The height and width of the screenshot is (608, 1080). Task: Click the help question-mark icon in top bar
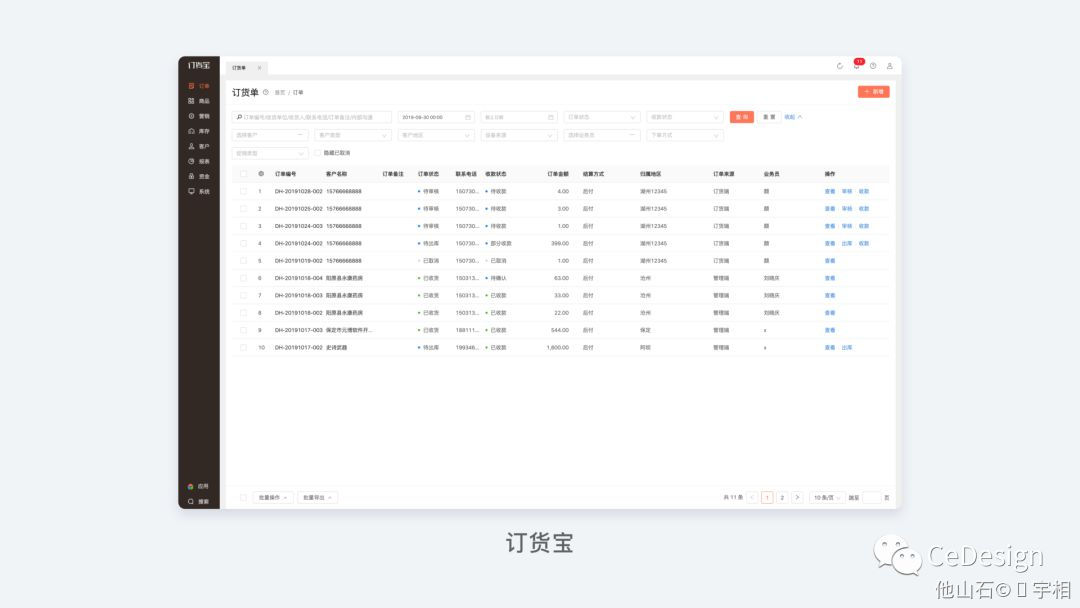click(x=873, y=66)
